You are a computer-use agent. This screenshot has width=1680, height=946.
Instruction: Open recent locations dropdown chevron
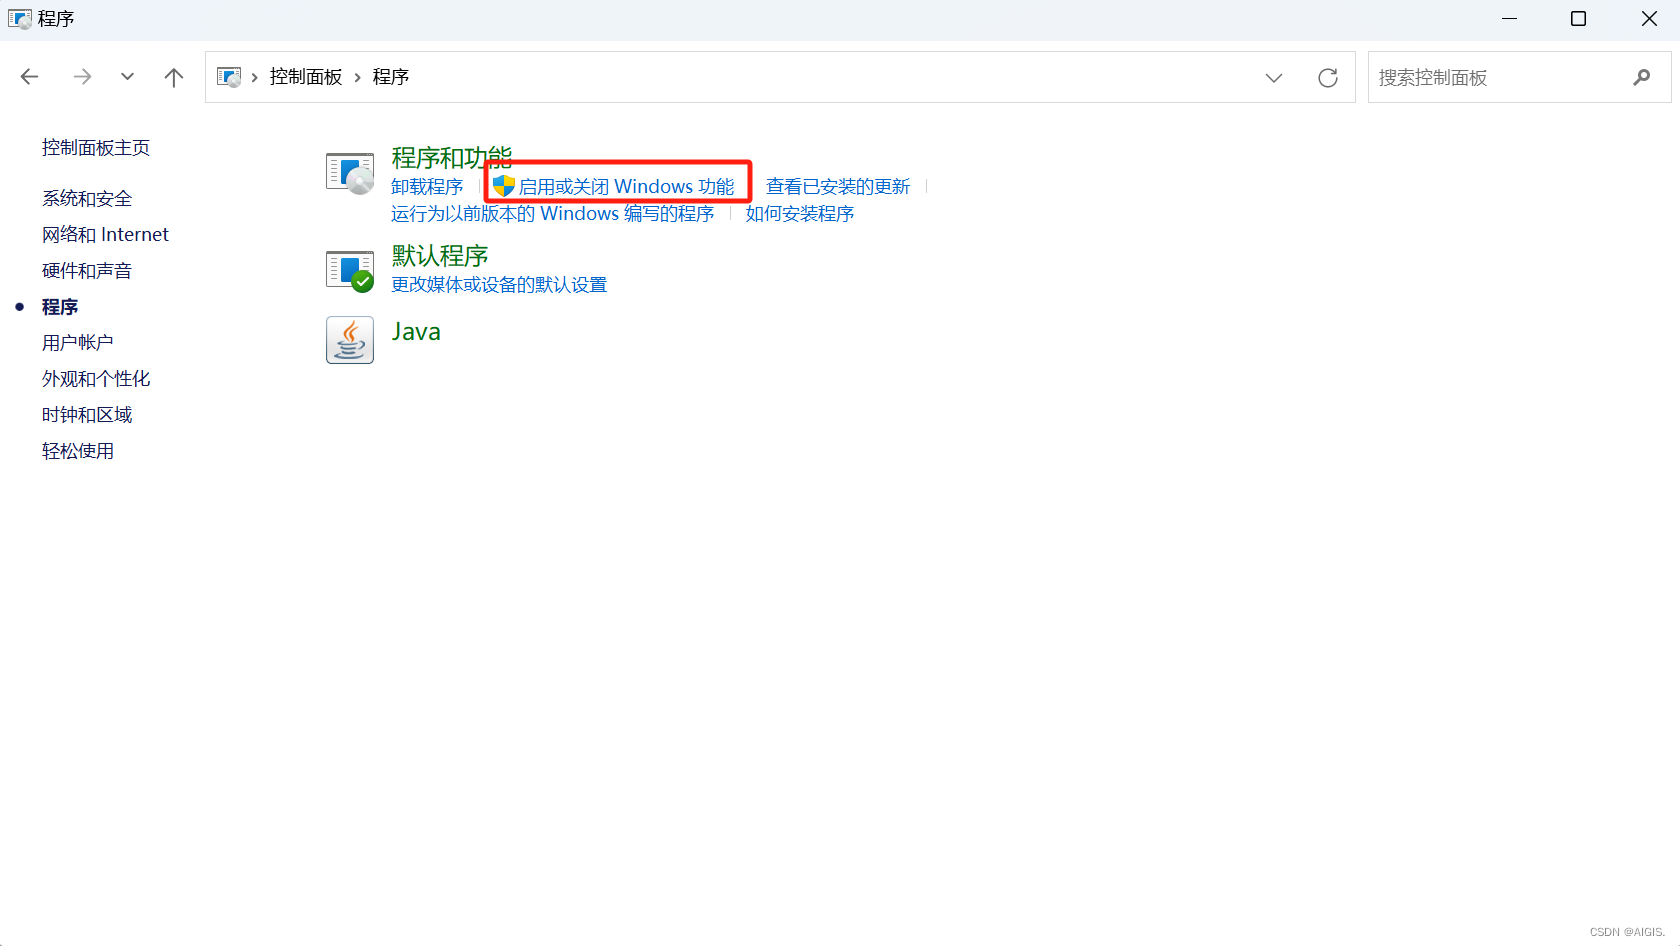click(x=127, y=77)
